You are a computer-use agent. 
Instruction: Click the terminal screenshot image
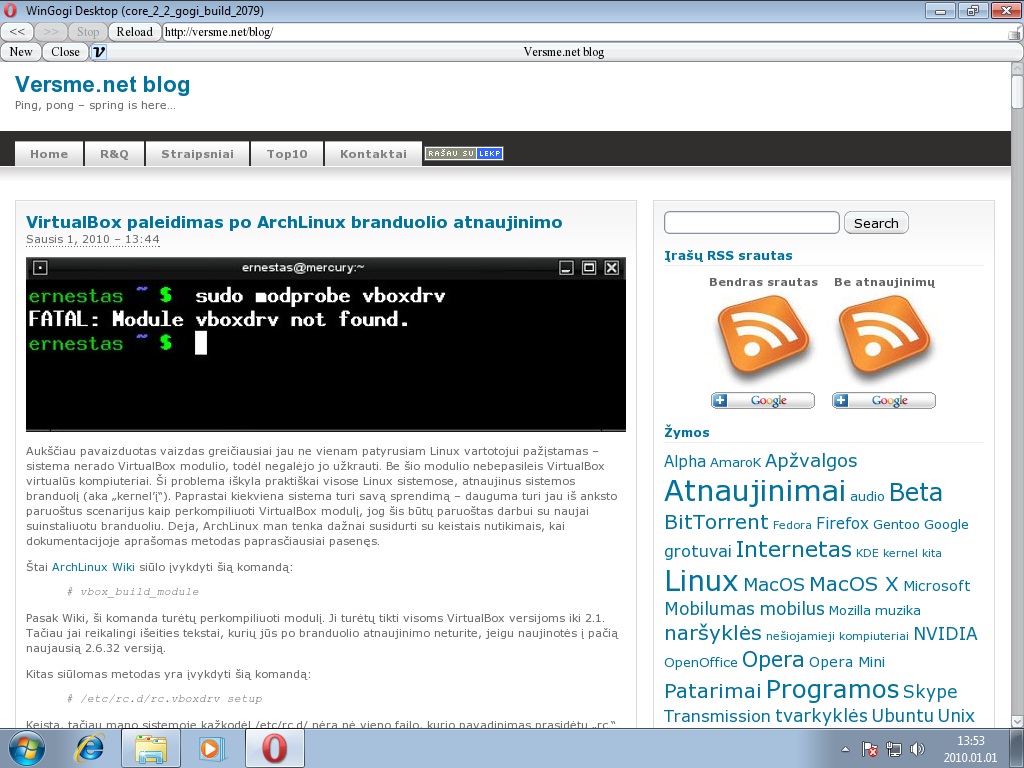coord(326,344)
